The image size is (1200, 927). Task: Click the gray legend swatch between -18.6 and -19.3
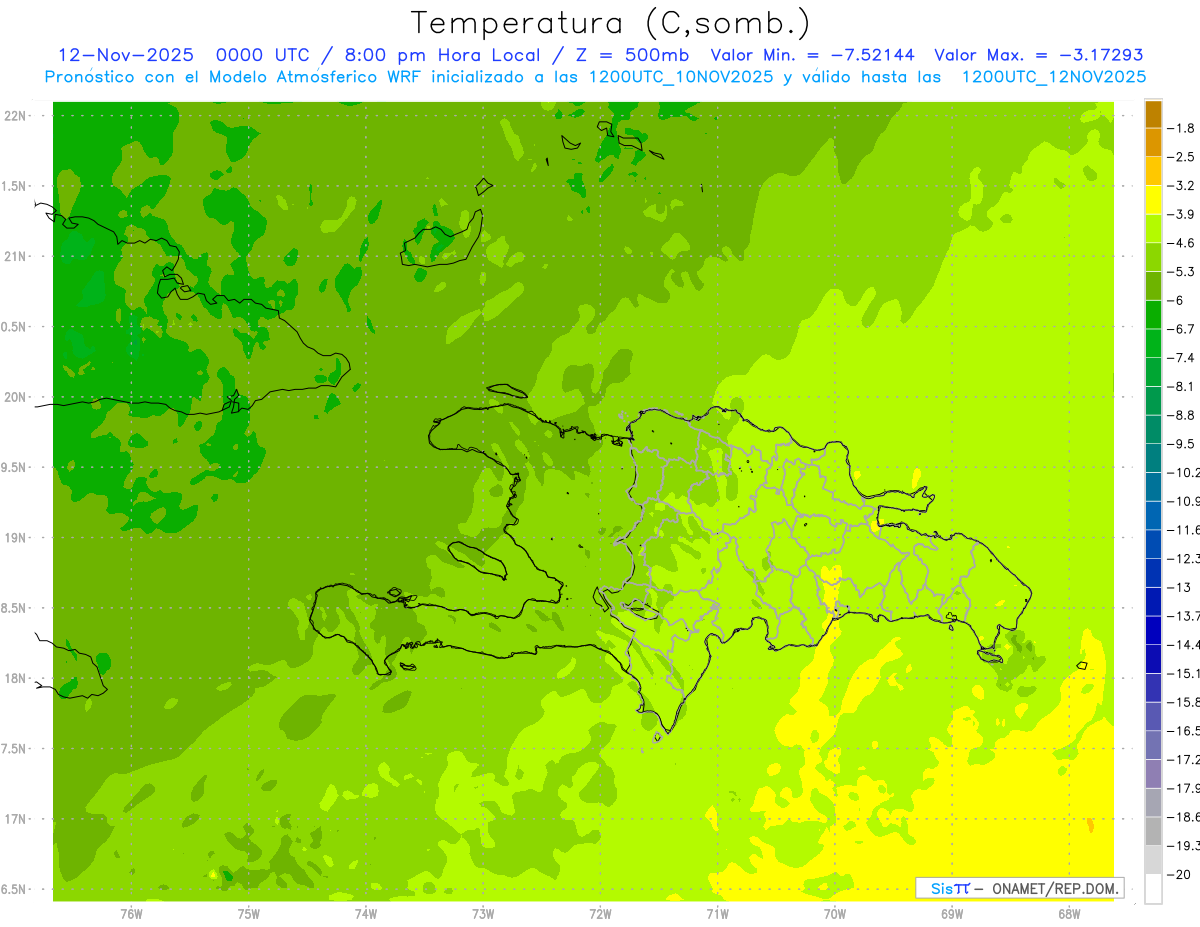click(x=1153, y=831)
